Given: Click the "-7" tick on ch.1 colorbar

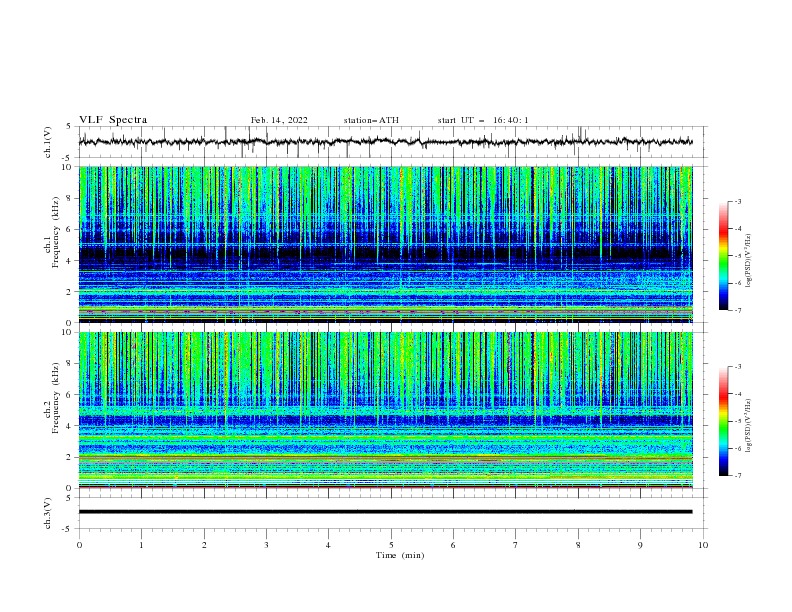Looking at the screenshot, I should (737, 310).
